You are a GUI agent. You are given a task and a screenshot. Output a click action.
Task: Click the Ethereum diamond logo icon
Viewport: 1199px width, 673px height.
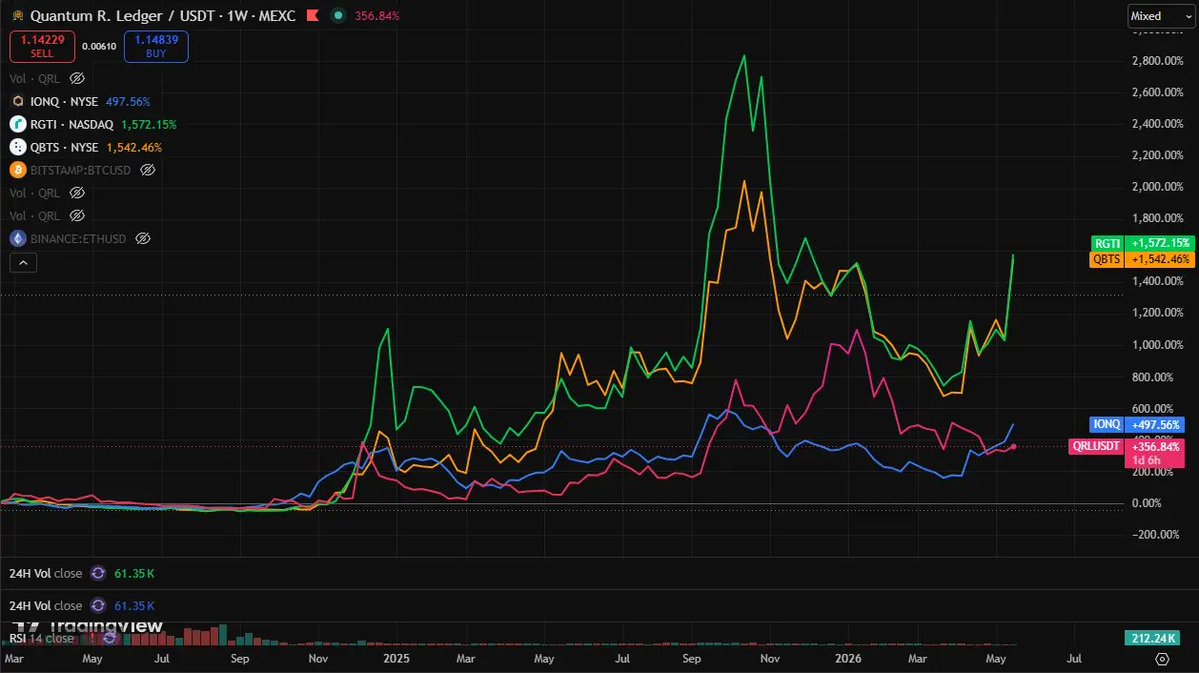coord(18,239)
